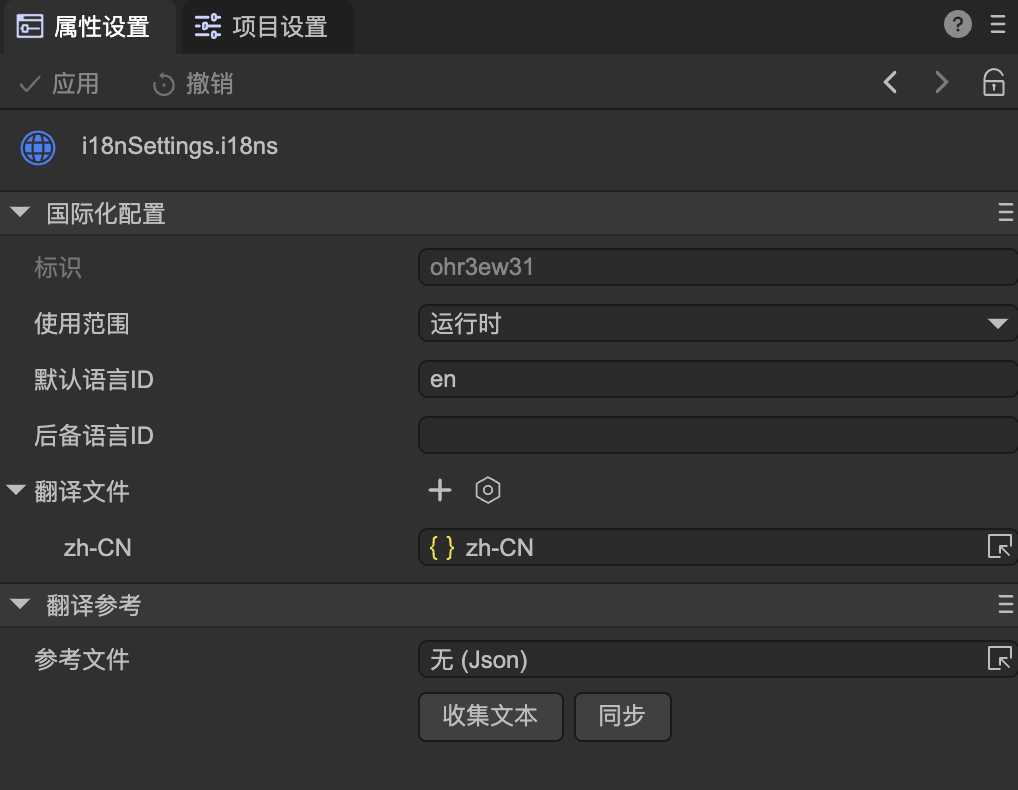This screenshot has height=790, width=1018.
Task: Open translation file settings hexagon icon
Action: 487,490
